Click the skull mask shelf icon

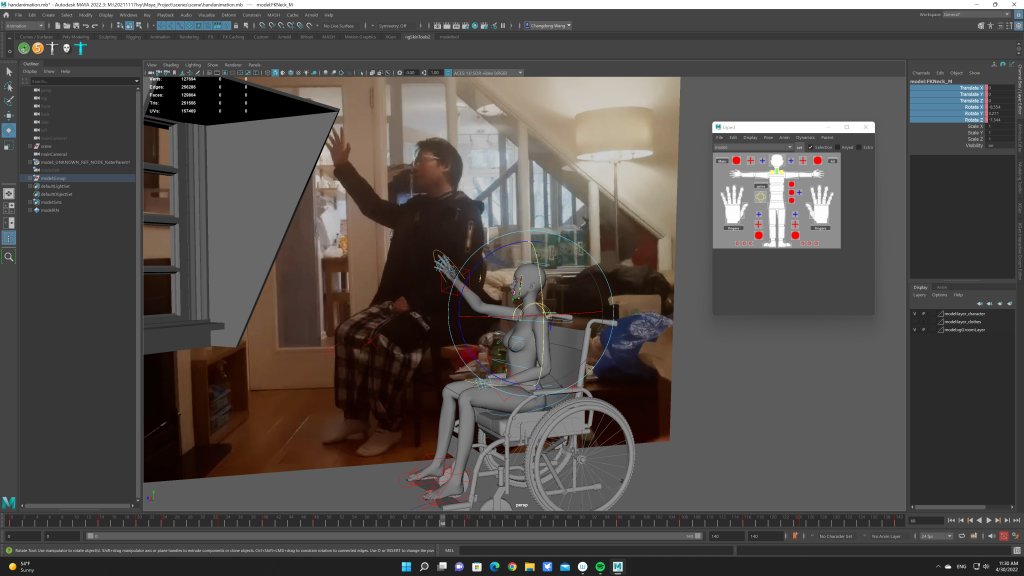(66, 47)
